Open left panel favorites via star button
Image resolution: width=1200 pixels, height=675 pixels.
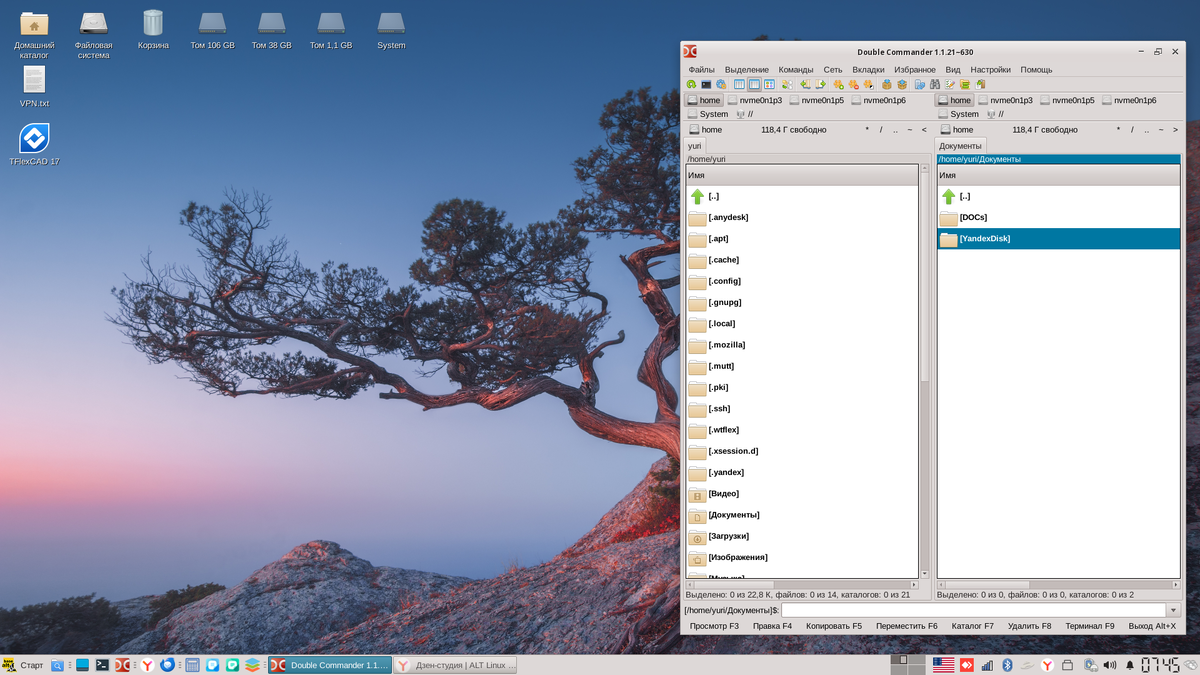click(866, 129)
